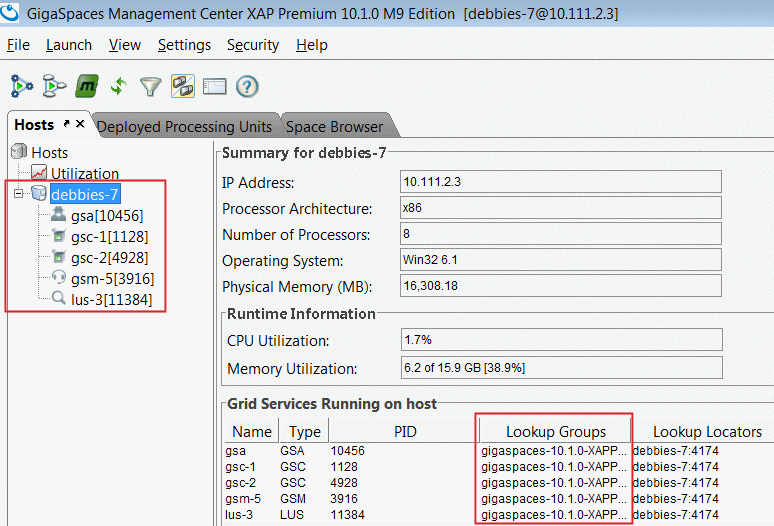Viewport: 774px width, 526px height.
Task: Select the lus-3 row in services table
Action: 499,515
